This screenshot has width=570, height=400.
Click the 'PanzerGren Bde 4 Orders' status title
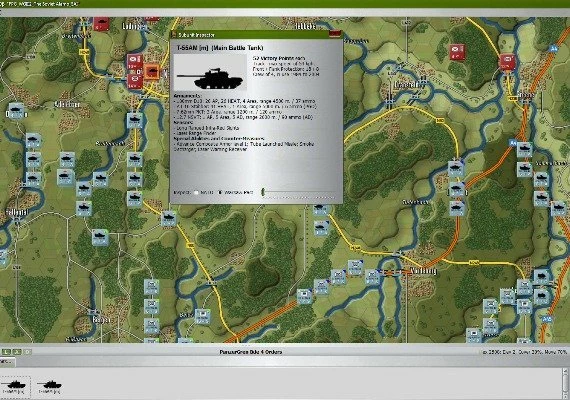[x=251, y=352]
